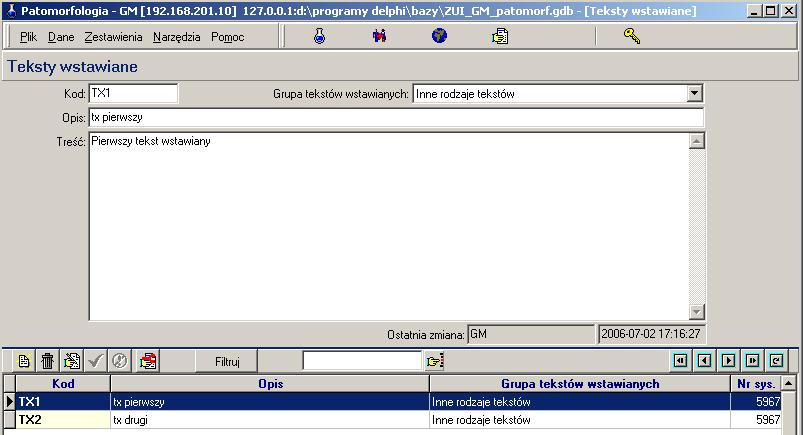The width and height of the screenshot is (803, 435).
Task: Click the two people toolbar icon
Action: pyautogui.click(x=379, y=36)
